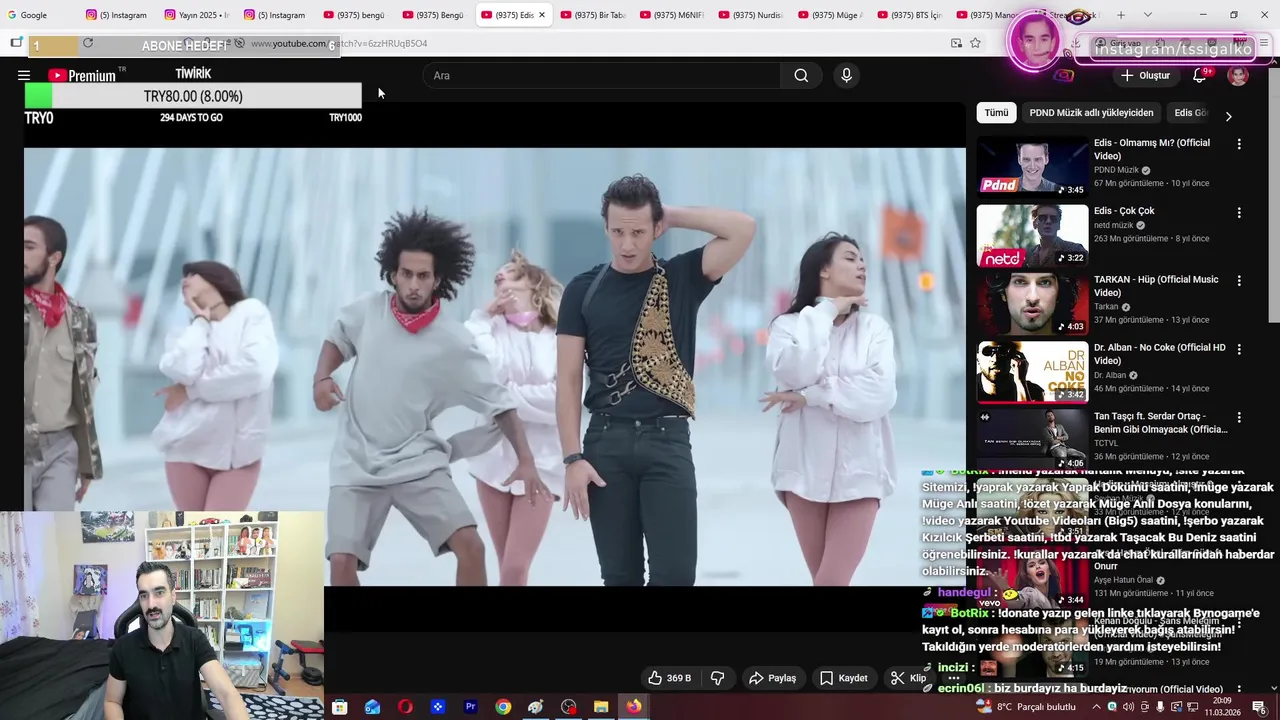Open the PDND Müzik channel link

pos(1116,170)
